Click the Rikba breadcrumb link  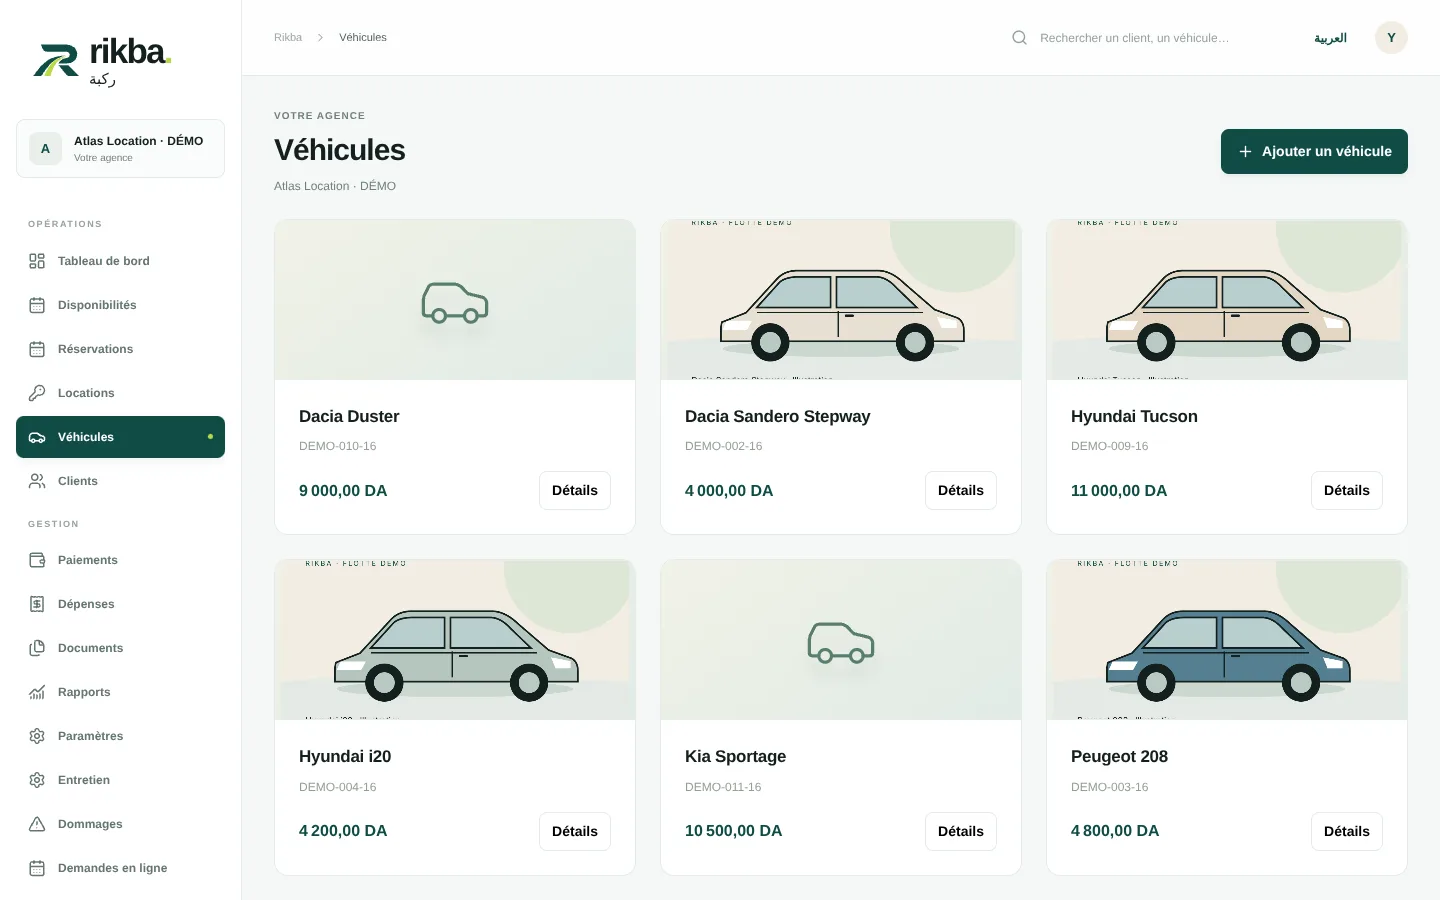288,38
